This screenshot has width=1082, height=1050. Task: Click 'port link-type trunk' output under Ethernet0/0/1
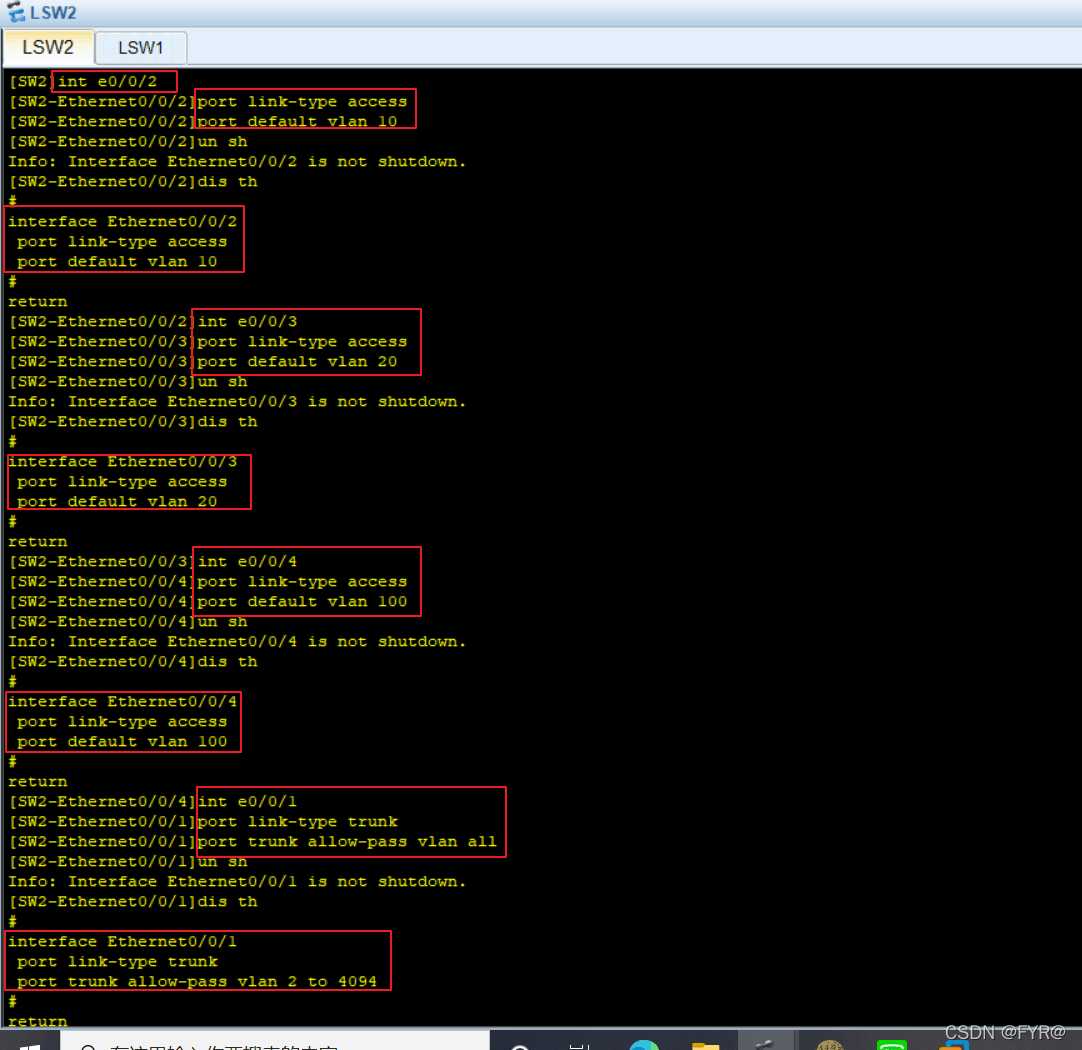pyautogui.click(x=117, y=962)
